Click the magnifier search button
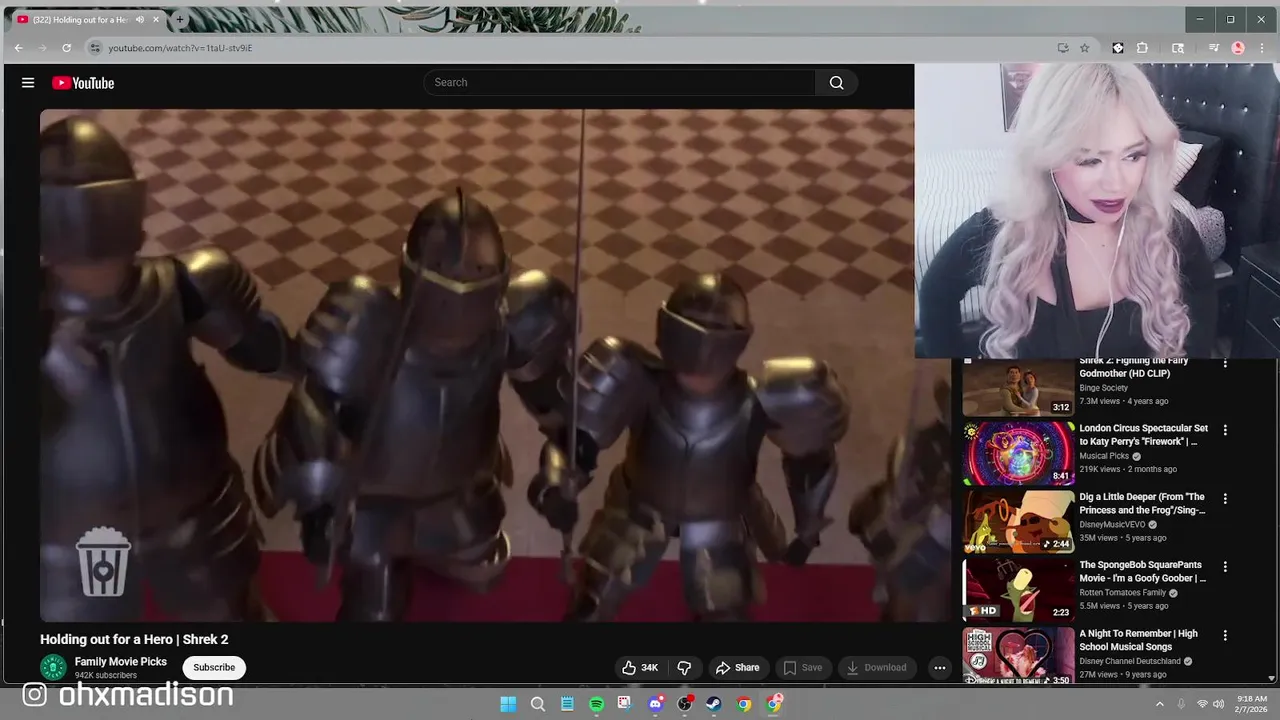The height and width of the screenshot is (720, 1280). click(x=837, y=83)
